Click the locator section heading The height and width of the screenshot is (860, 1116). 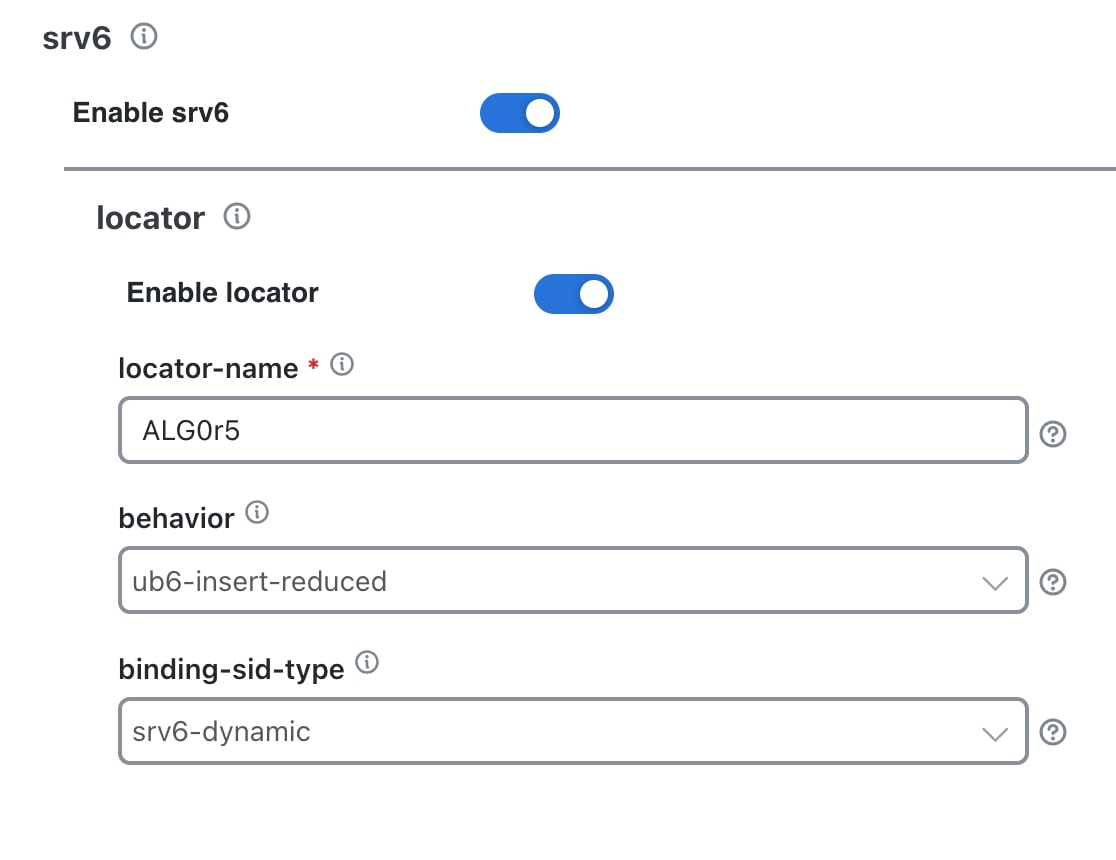[x=150, y=217]
